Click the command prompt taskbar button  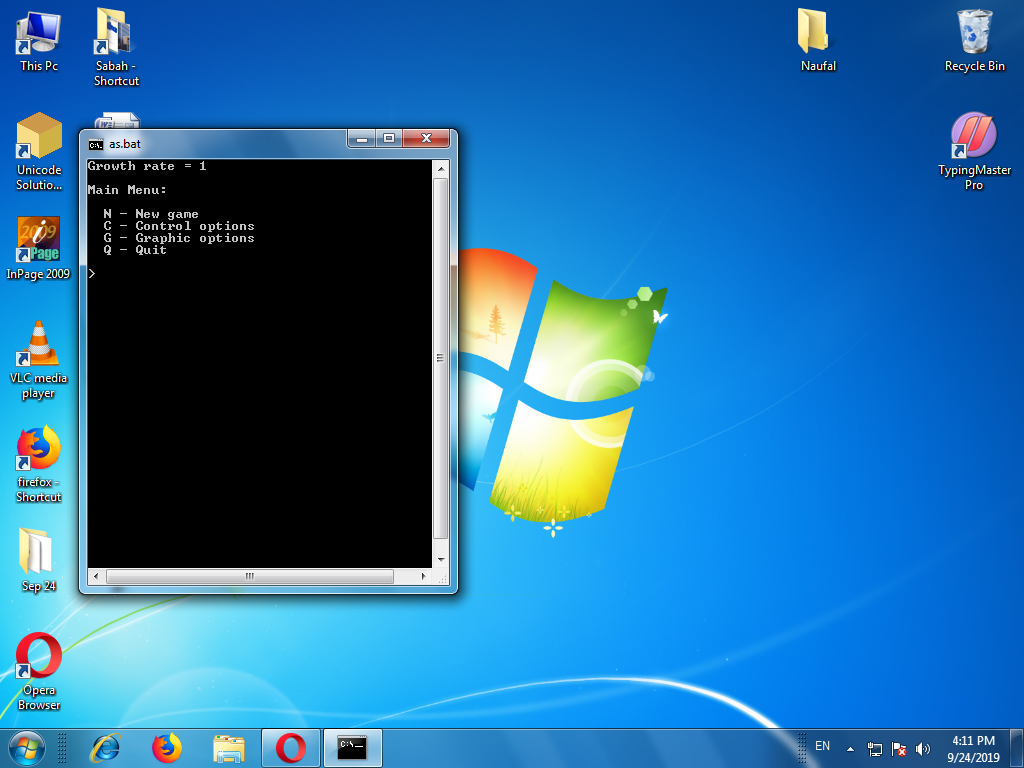(x=353, y=748)
